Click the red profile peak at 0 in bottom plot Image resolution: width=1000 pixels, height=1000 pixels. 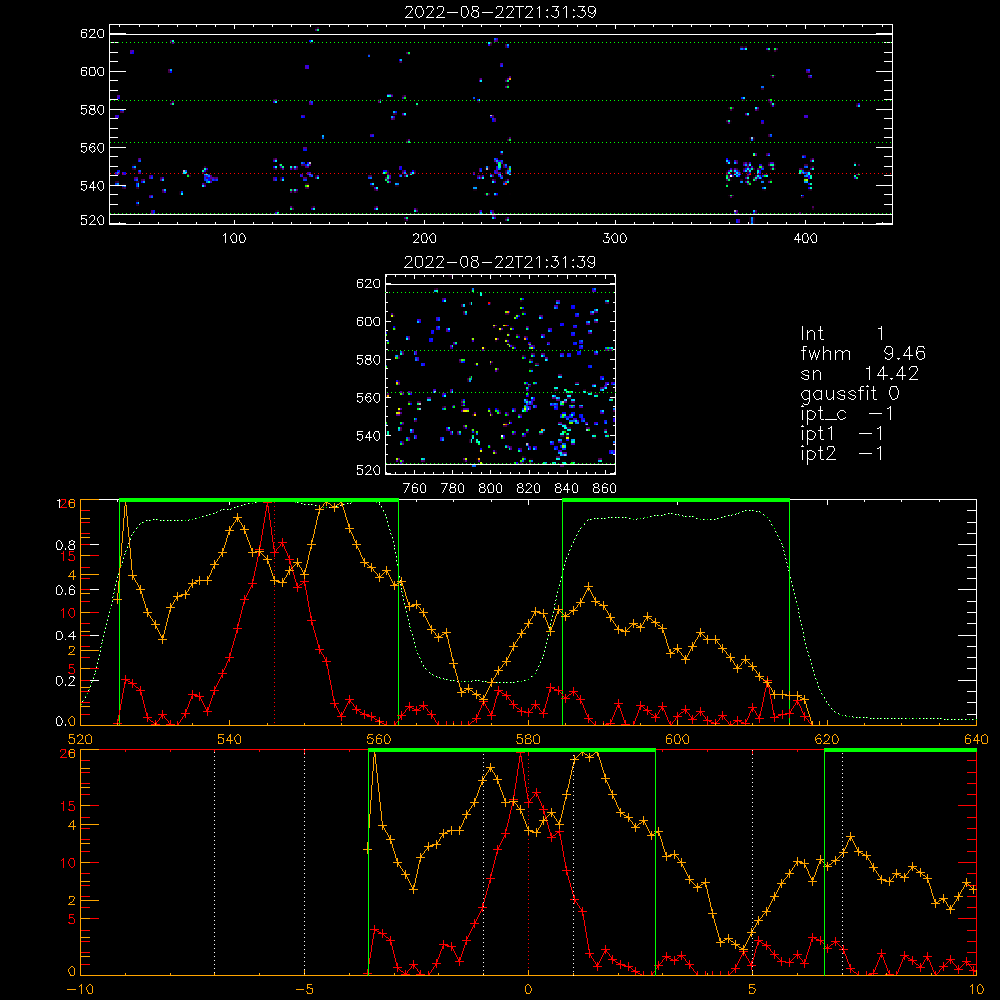click(x=521, y=754)
